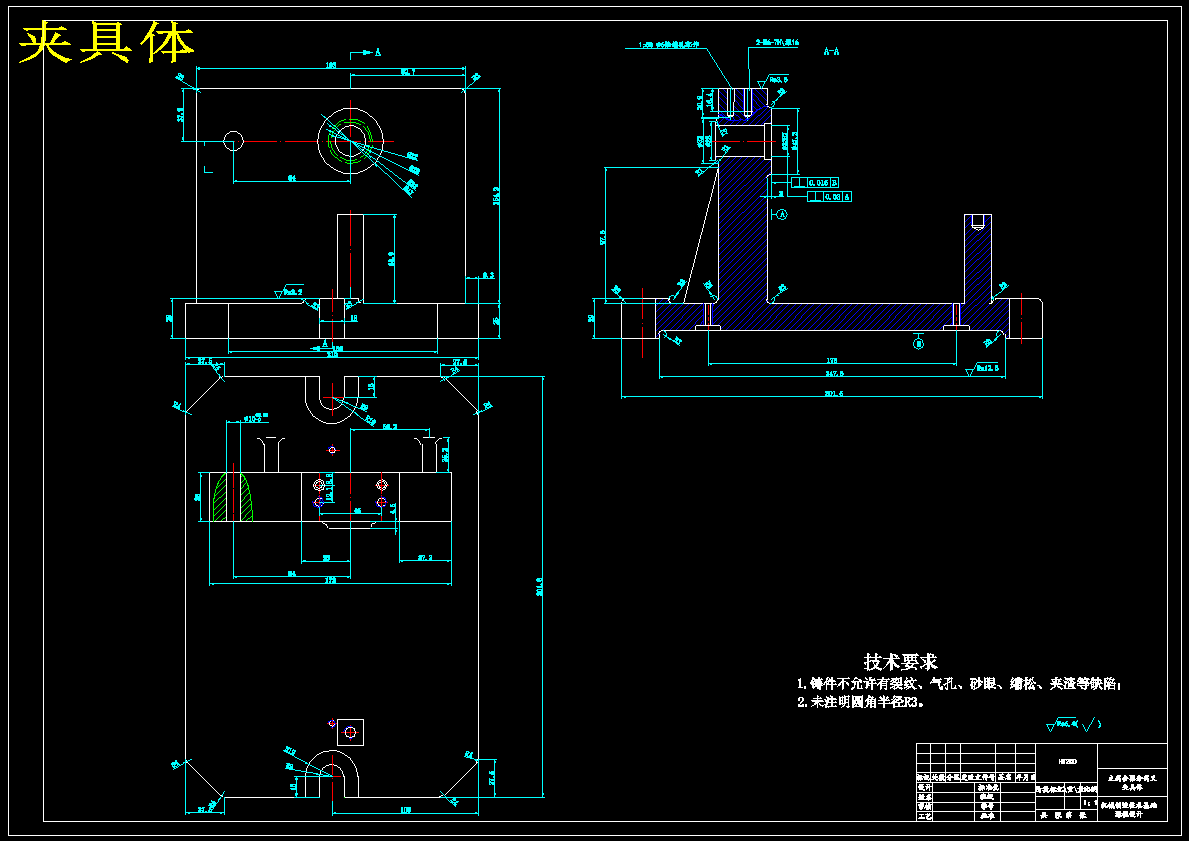1189x841 pixels.
Task: Select the 0.016 B tolerance frame
Action: tap(814, 183)
